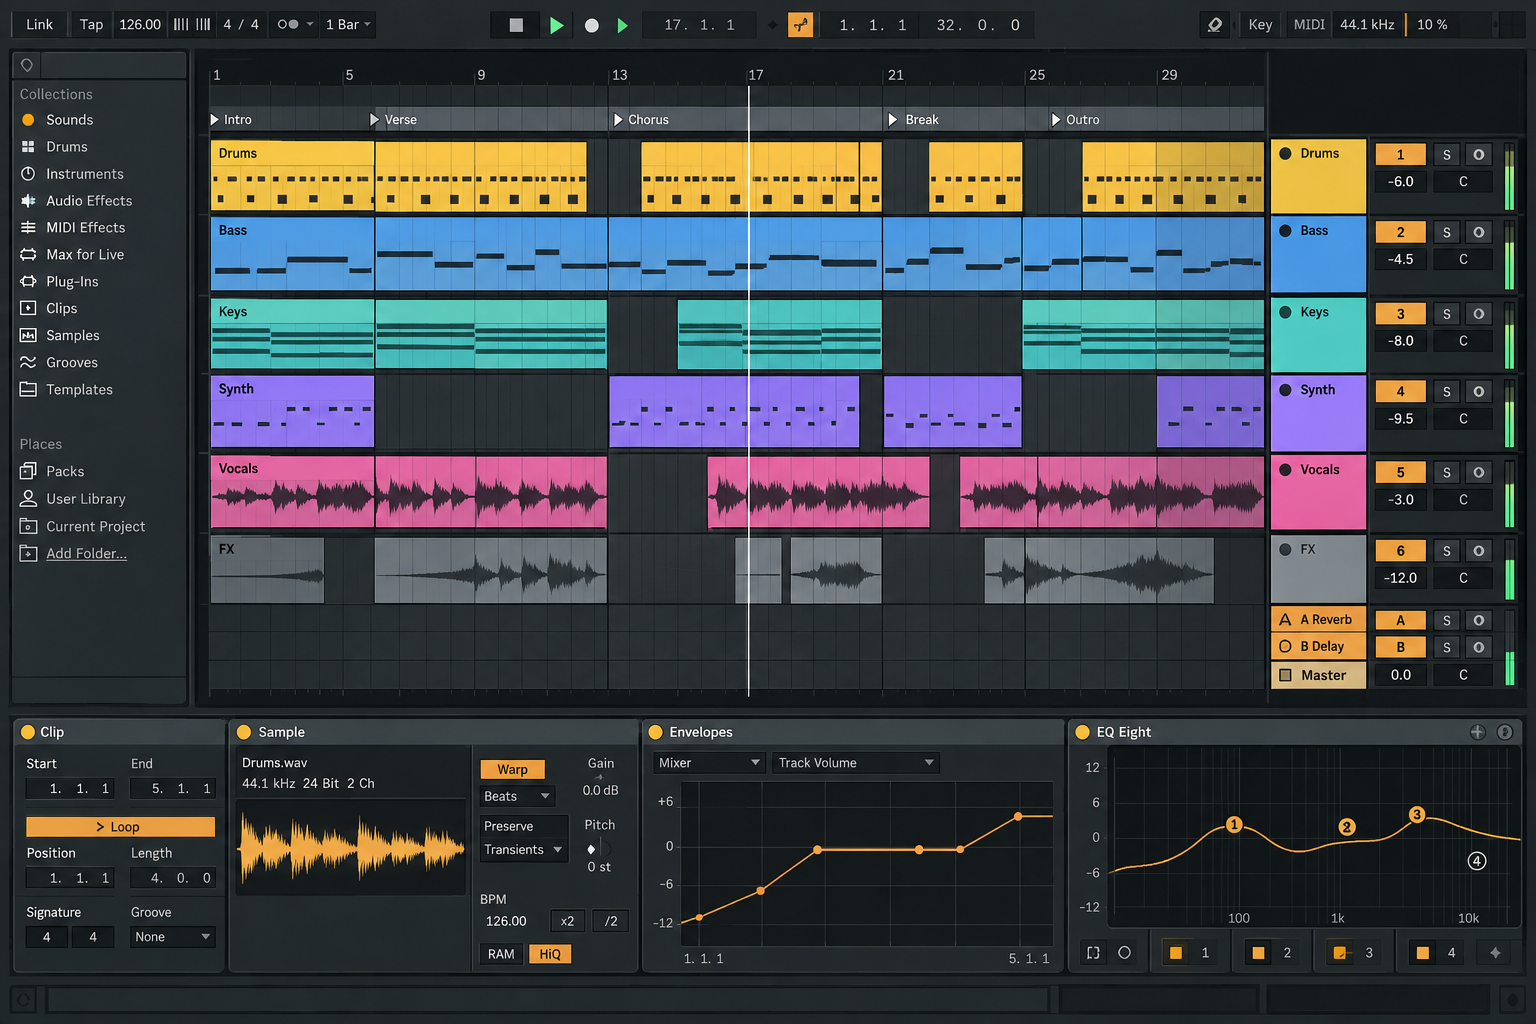Solo the Drums track
The image size is (1536, 1024).
click(1446, 154)
